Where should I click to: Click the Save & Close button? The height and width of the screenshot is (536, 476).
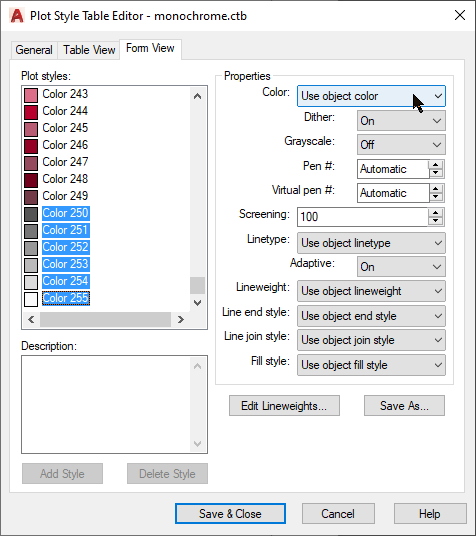pos(230,514)
